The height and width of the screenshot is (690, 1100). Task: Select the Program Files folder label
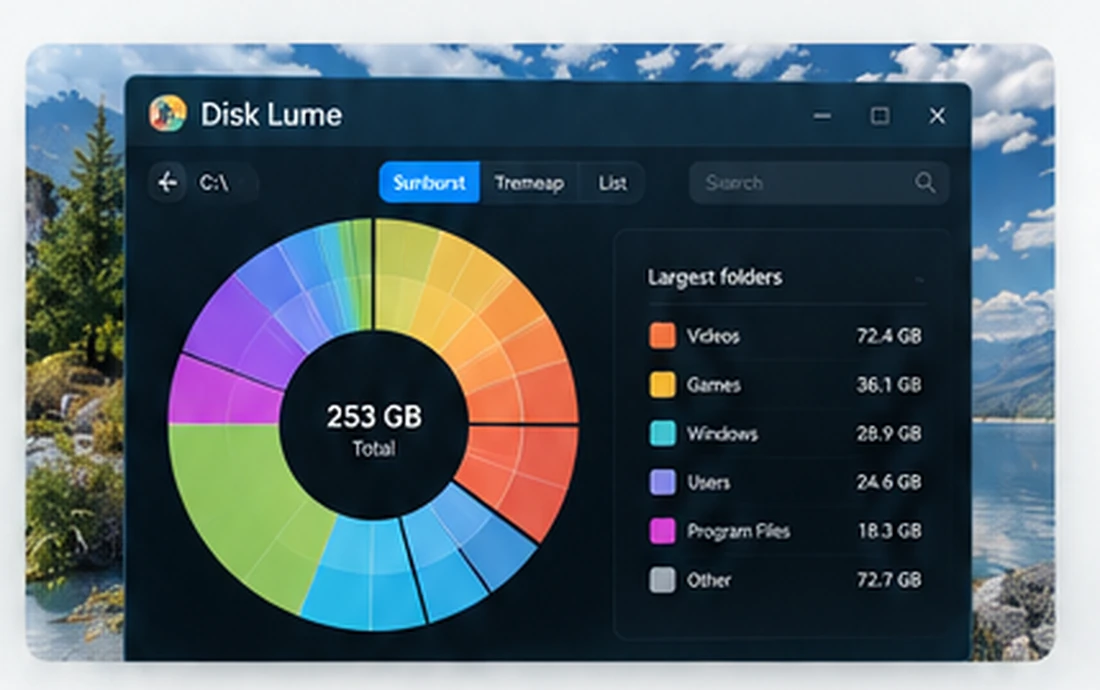(x=738, y=531)
